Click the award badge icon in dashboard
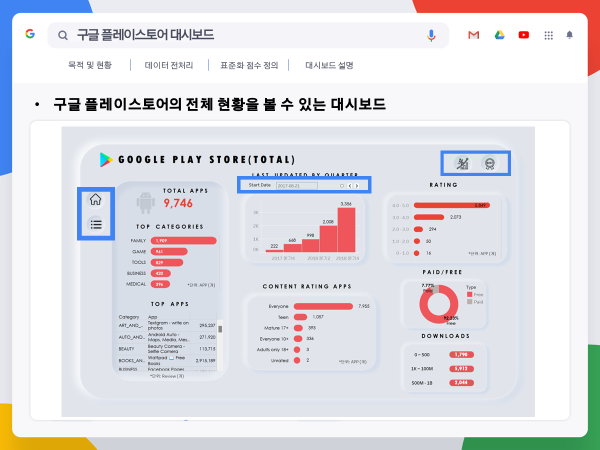Screen dimensions: 600x450 [x=490, y=163]
